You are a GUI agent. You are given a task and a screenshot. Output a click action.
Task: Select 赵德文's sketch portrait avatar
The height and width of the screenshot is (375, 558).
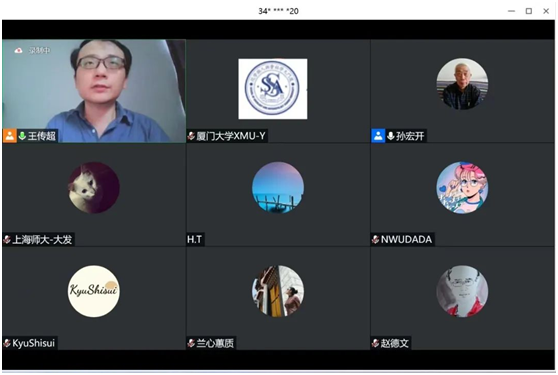pyautogui.click(x=462, y=291)
